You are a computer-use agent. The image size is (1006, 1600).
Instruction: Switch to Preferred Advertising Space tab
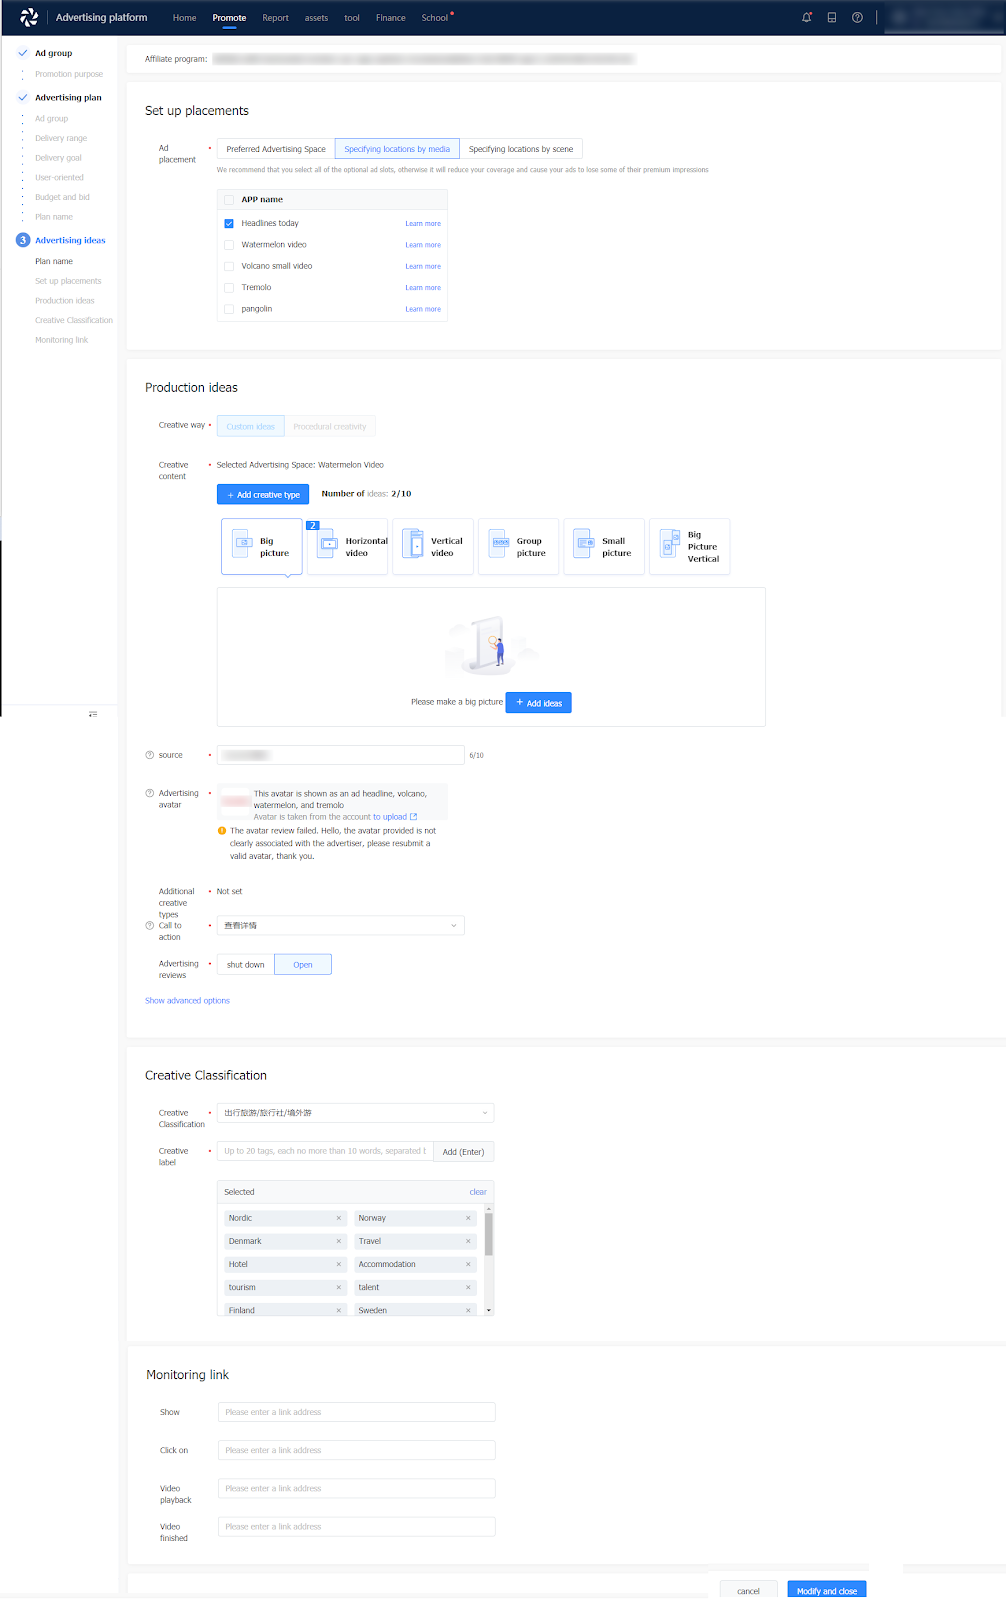(x=276, y=149)
